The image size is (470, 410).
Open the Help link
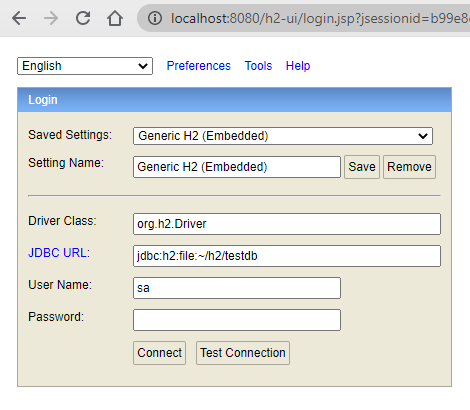tap(298, 66)
